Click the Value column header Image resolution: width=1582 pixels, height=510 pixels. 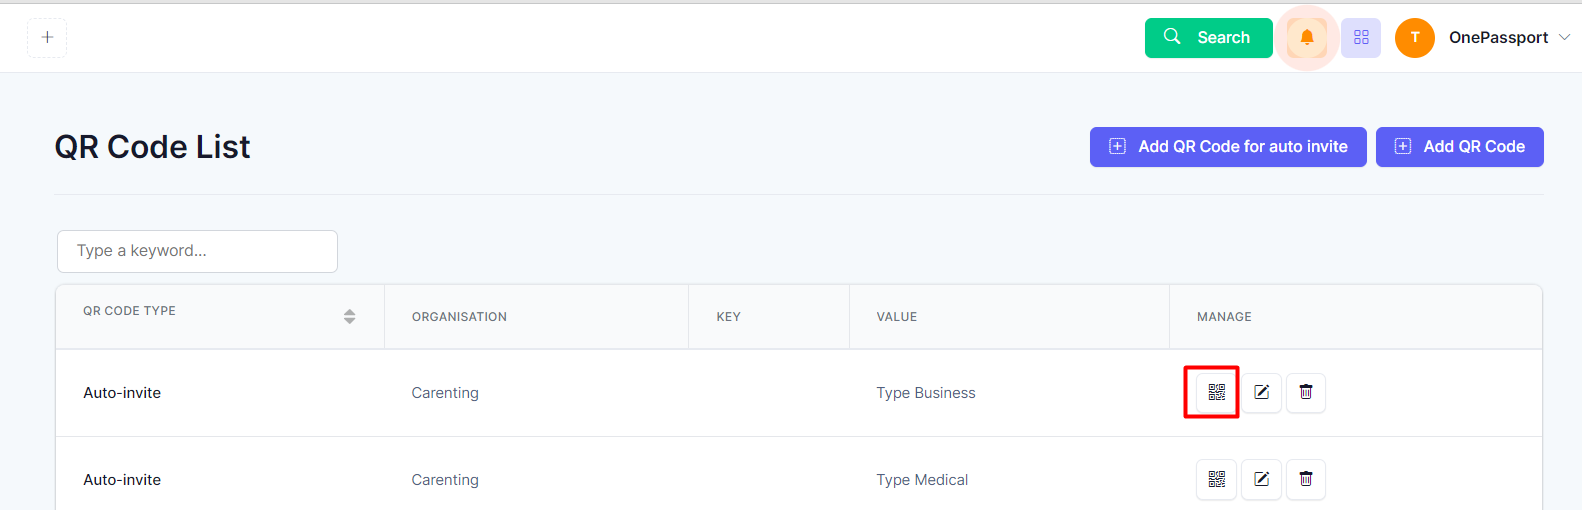point(896,317)
